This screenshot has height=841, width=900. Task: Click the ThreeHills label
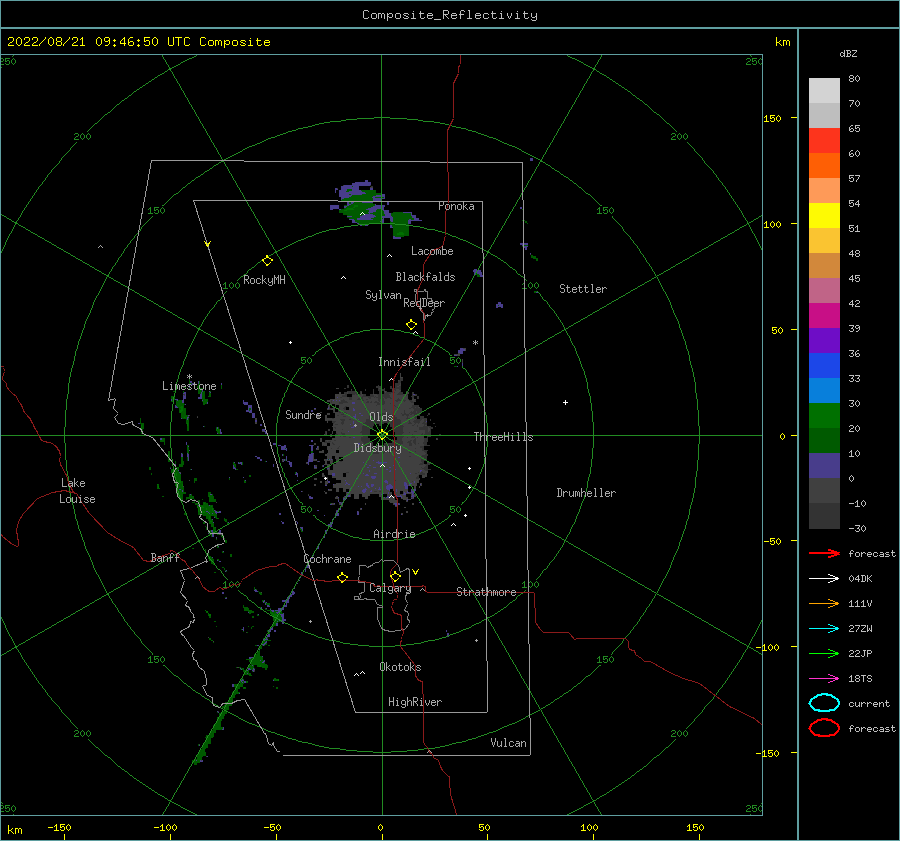tap(503, 437)
